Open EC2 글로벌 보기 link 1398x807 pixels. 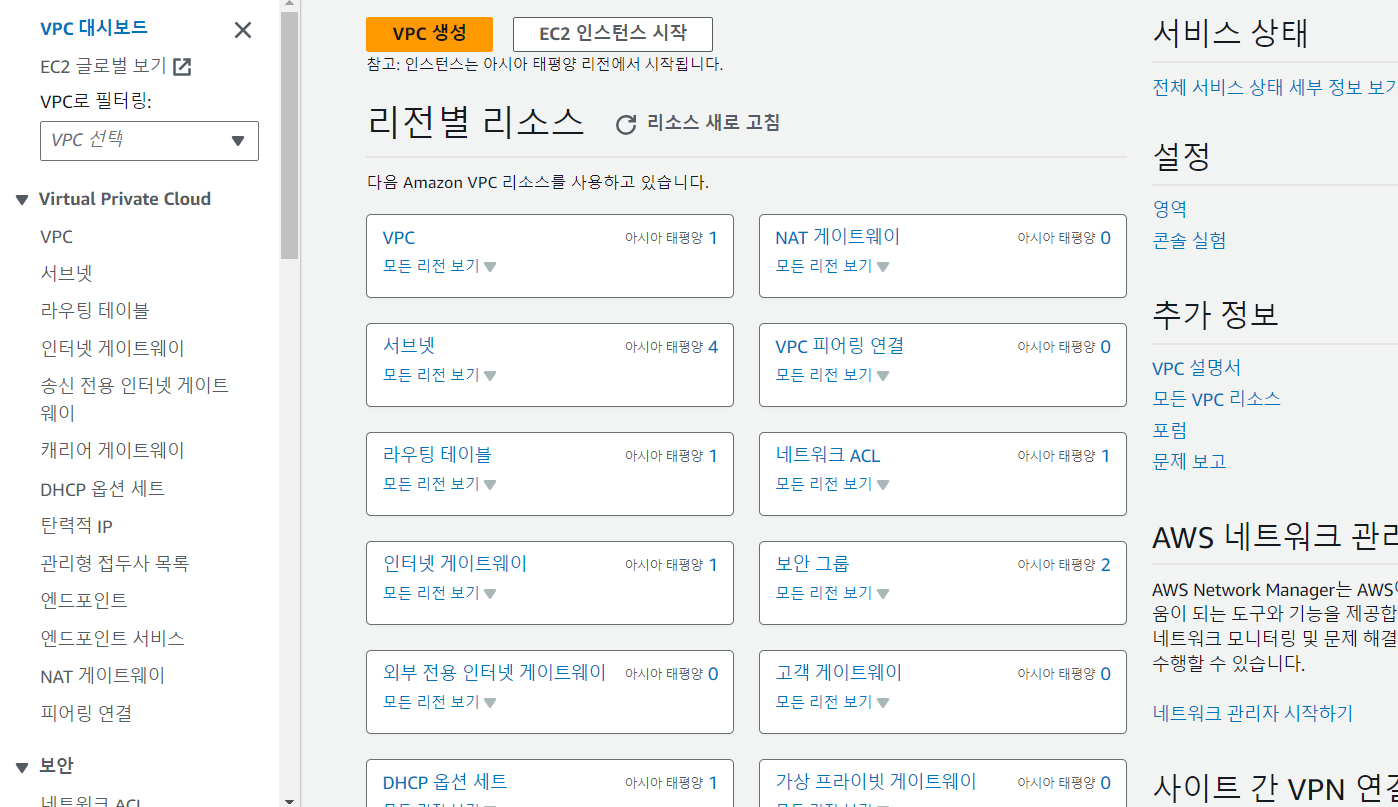click(x=103, y=67)
